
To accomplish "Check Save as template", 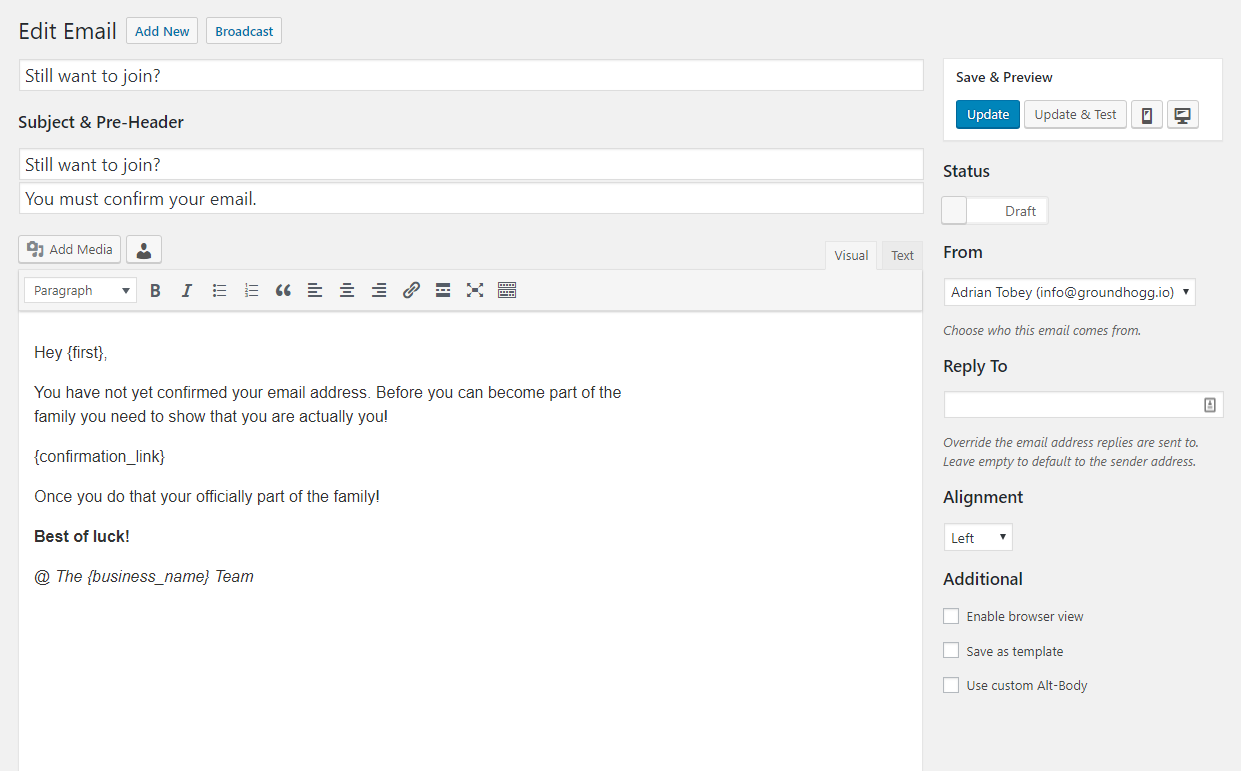I will coord(951,651).
